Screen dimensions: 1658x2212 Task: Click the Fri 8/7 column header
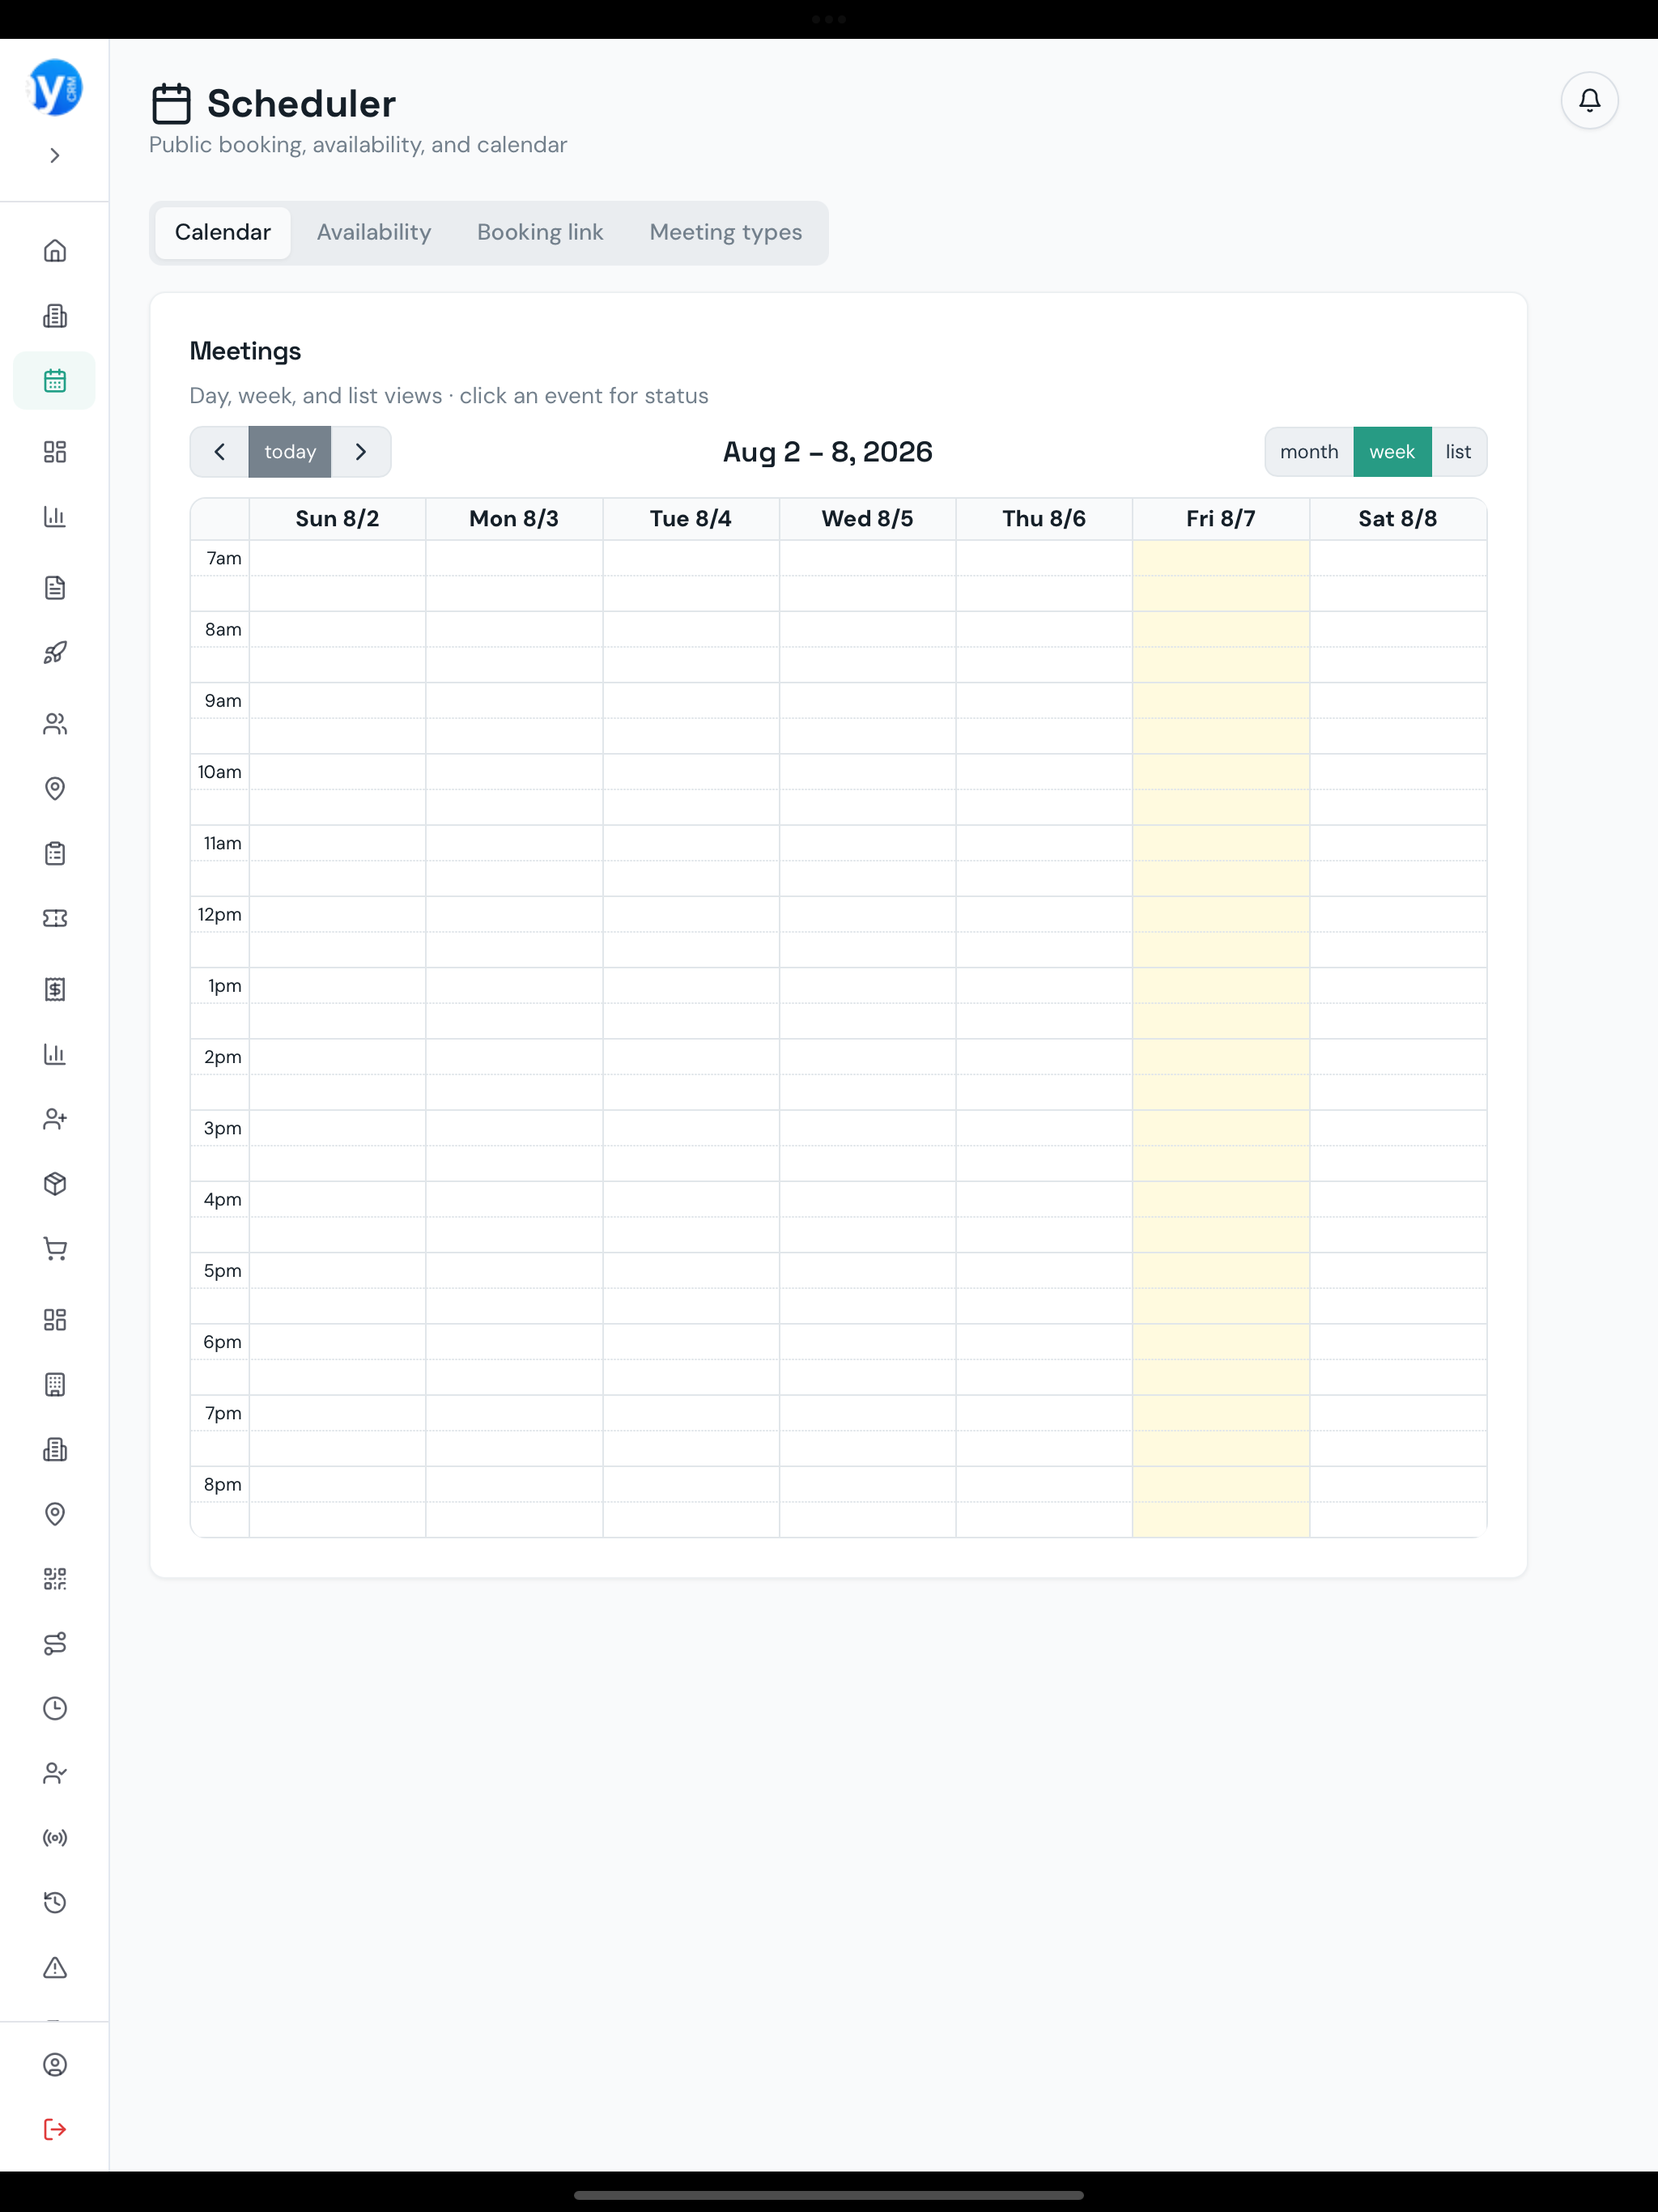(1221, 519)
